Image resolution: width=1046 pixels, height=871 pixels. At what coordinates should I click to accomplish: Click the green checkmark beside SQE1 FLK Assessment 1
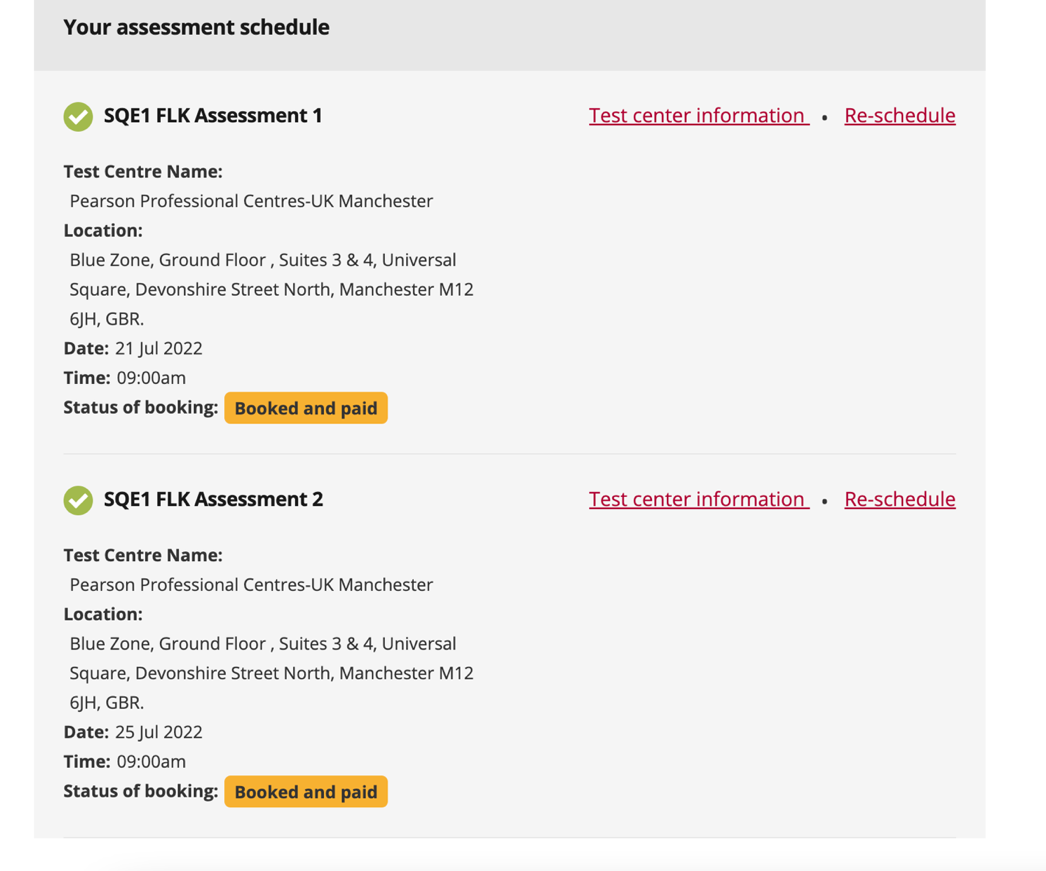point(78,117)
